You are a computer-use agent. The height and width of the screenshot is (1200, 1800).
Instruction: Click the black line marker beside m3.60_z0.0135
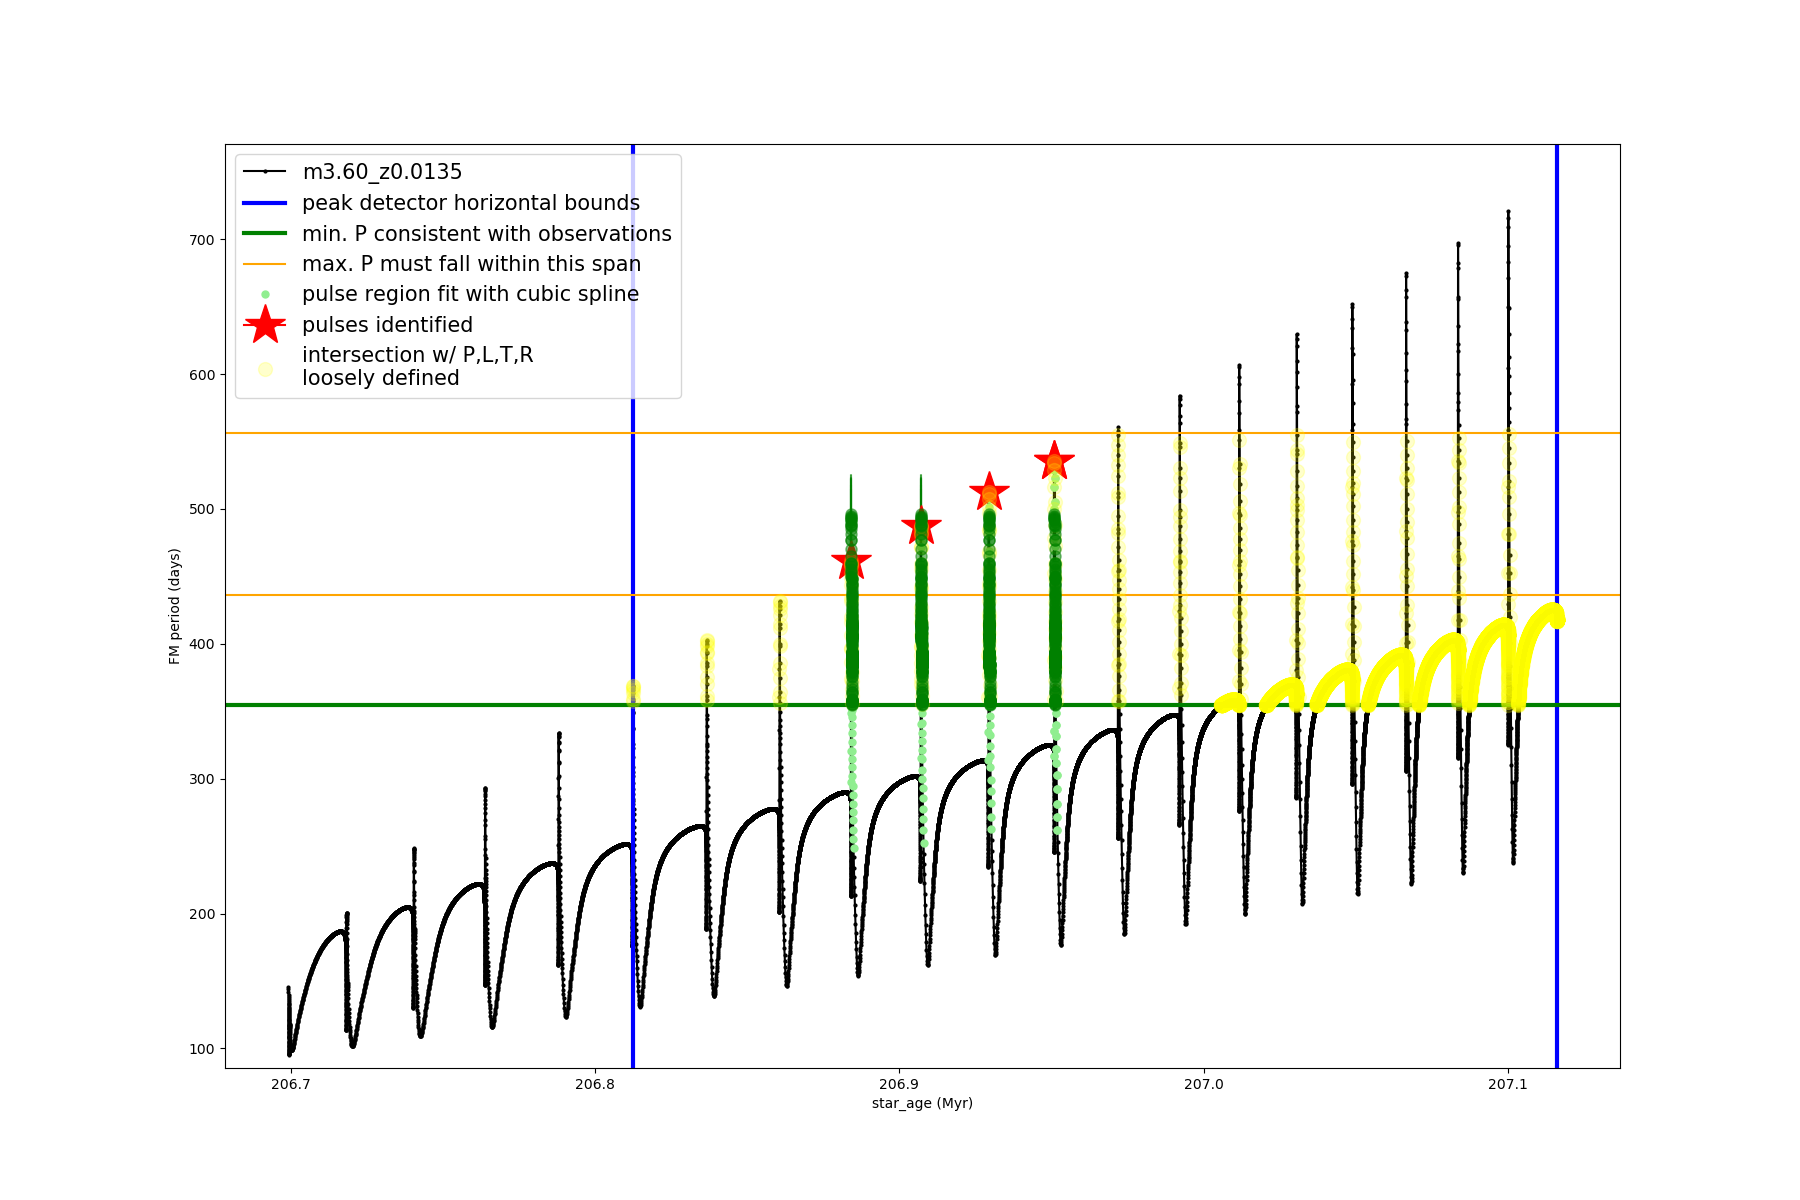click(x=265, y=172)
